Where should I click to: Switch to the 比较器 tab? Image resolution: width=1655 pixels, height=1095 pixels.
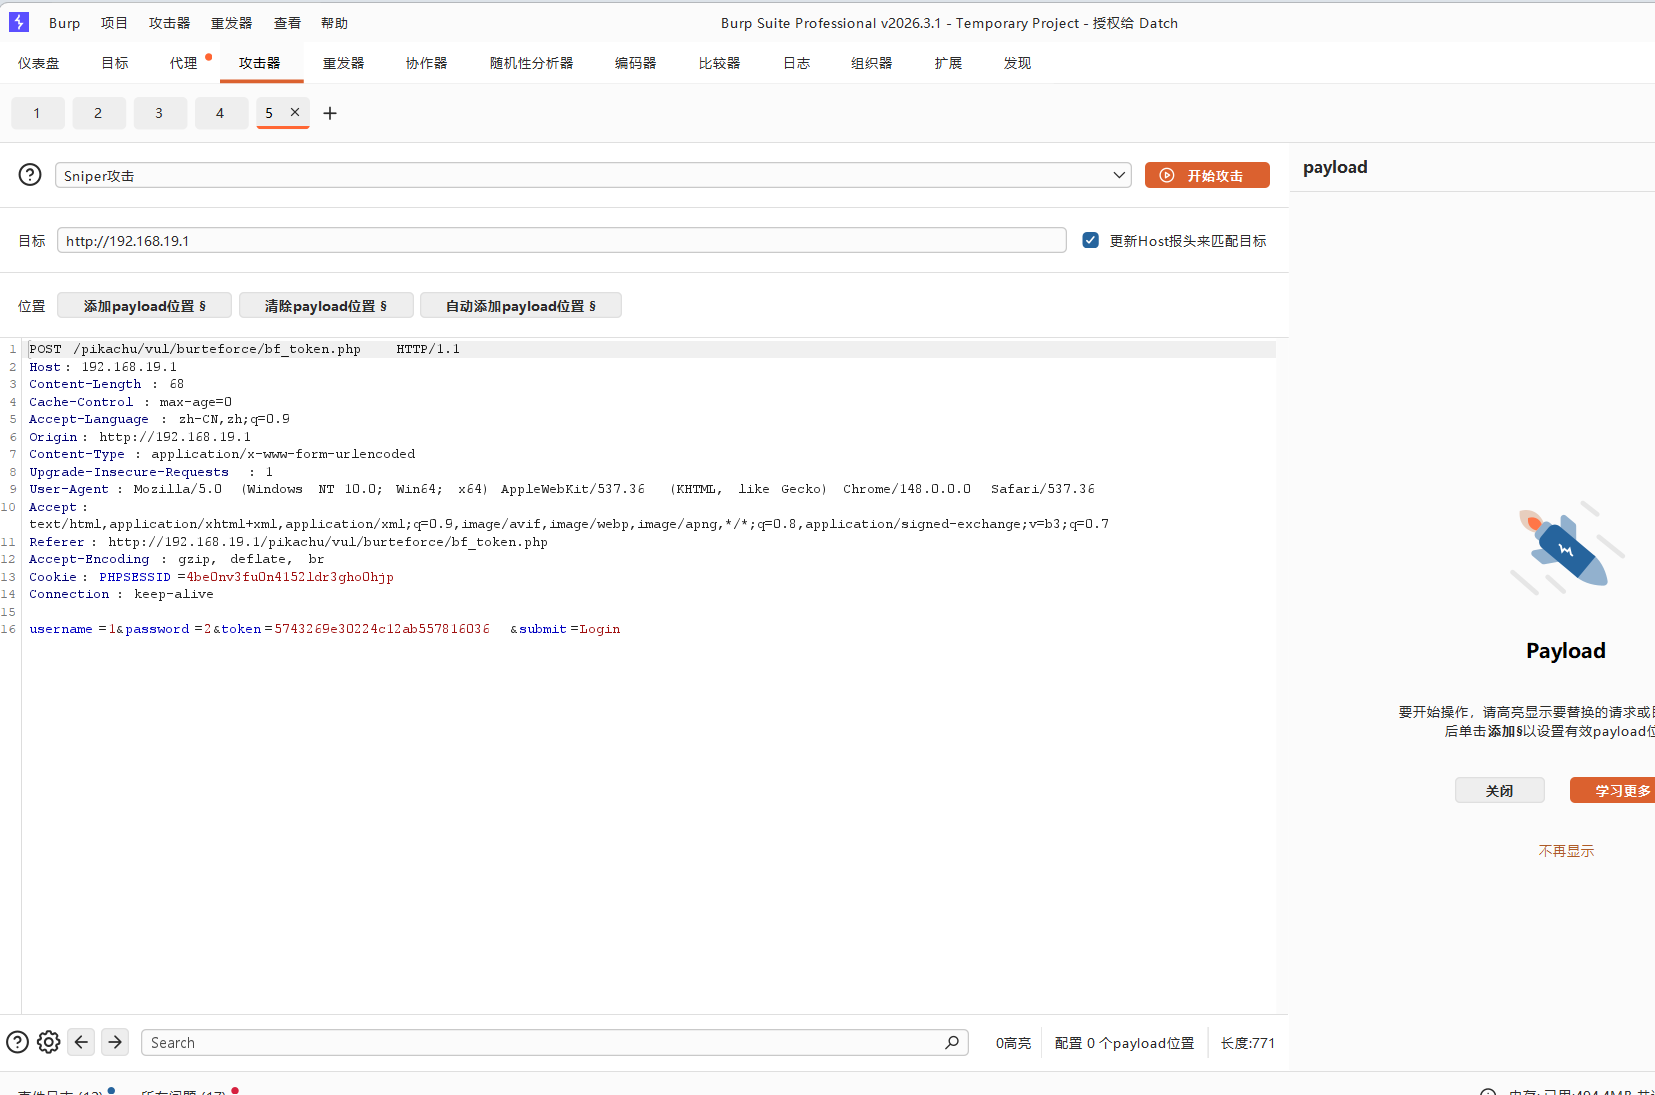click(719, 63)
